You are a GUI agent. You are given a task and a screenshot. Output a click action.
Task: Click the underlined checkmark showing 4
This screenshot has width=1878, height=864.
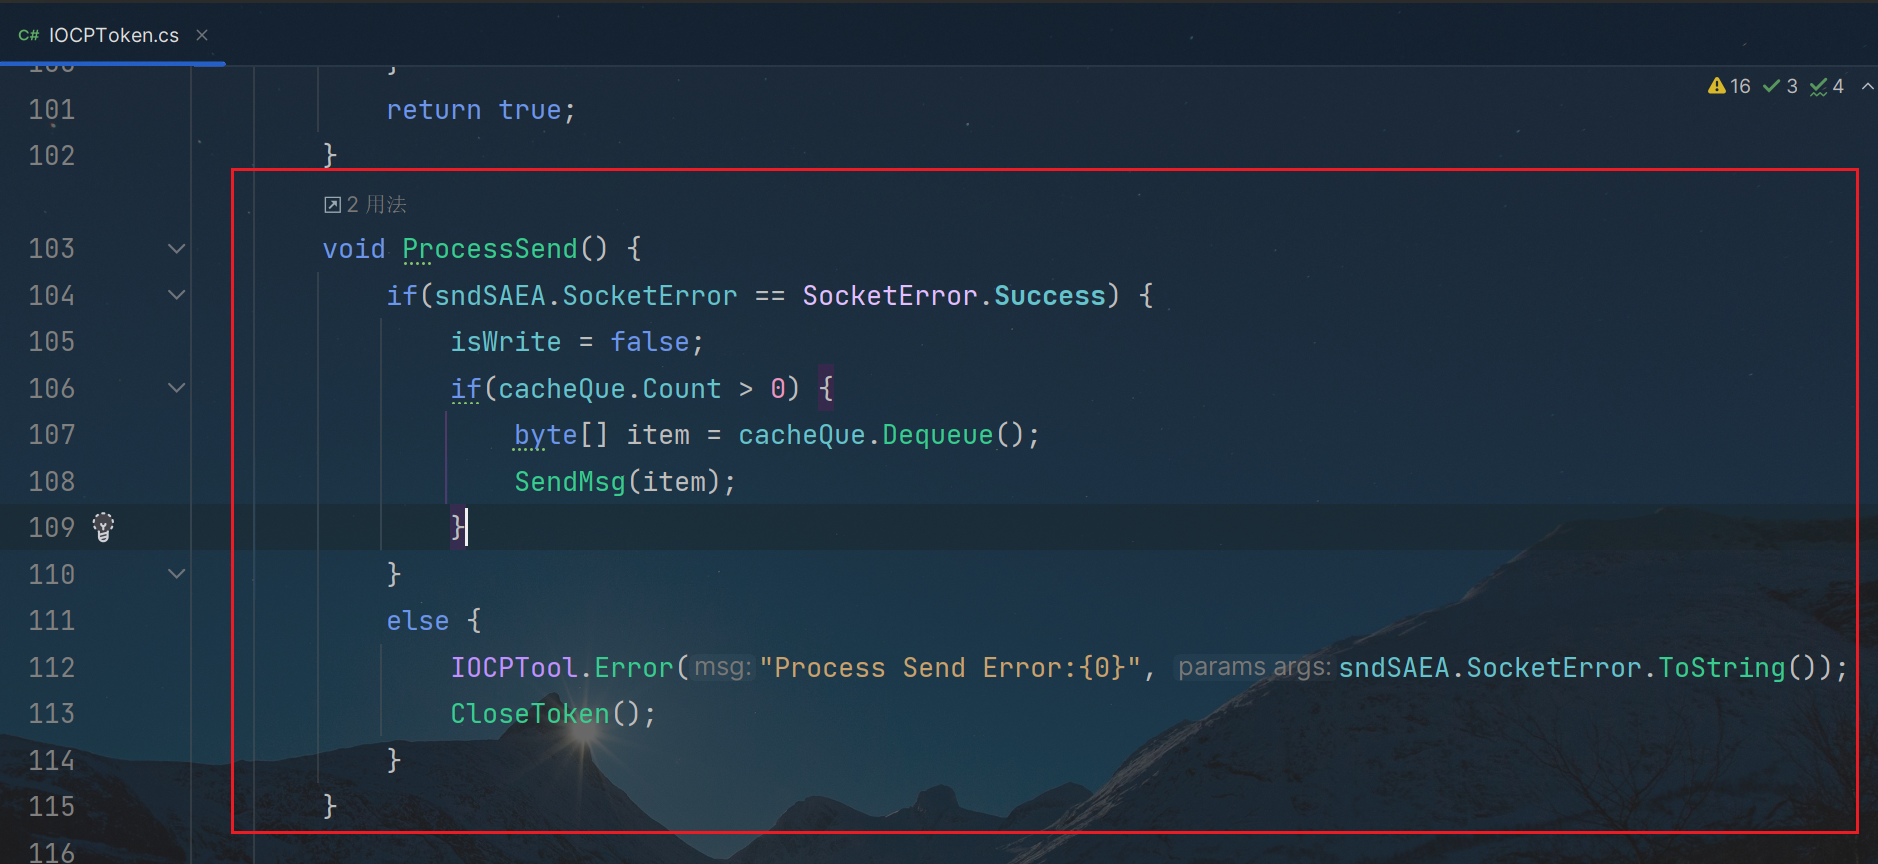[x=1818, y=87]
